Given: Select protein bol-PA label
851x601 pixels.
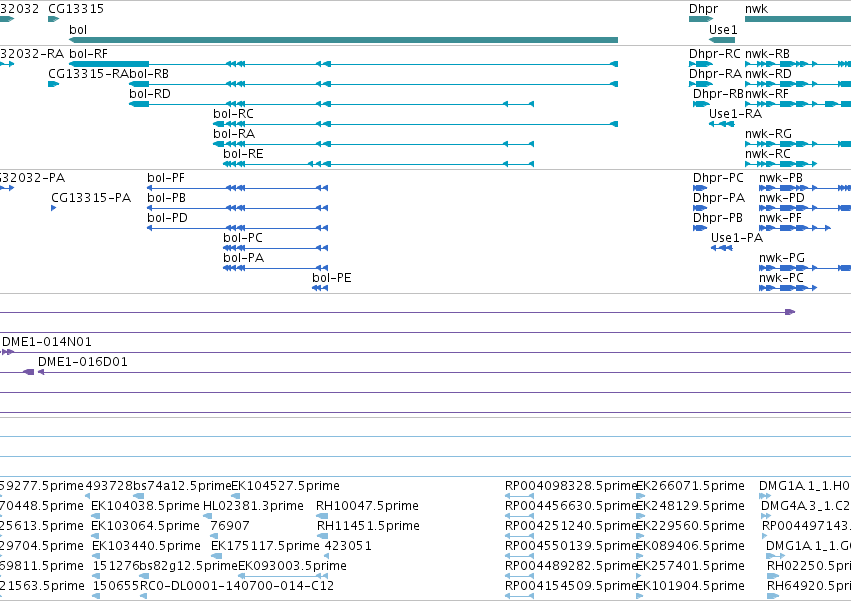Looking at the screenshot, I should coord(244,258).
